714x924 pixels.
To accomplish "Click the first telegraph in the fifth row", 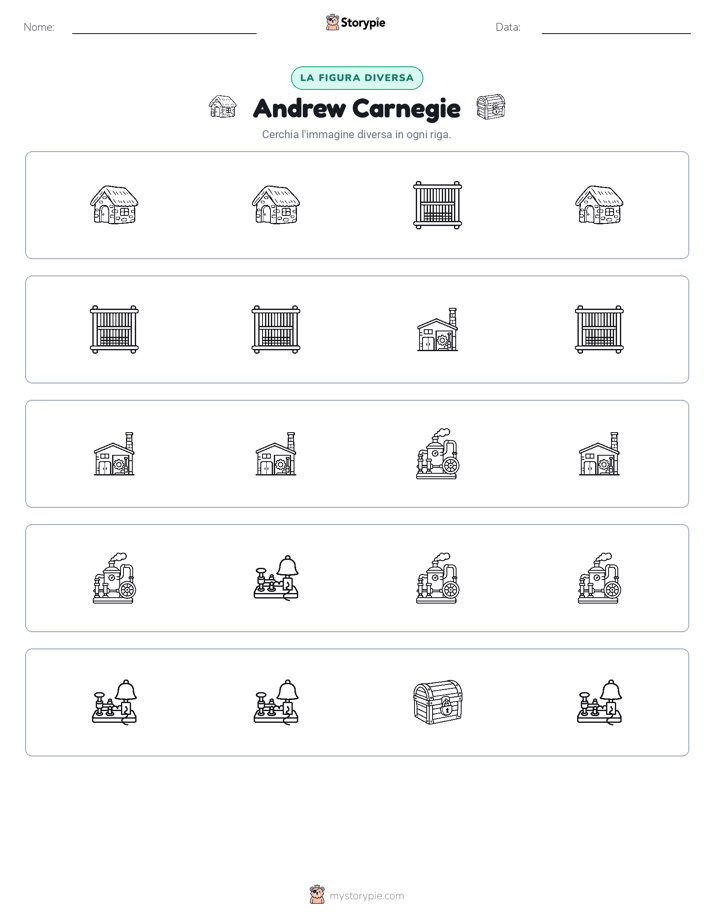I will 114,702.
